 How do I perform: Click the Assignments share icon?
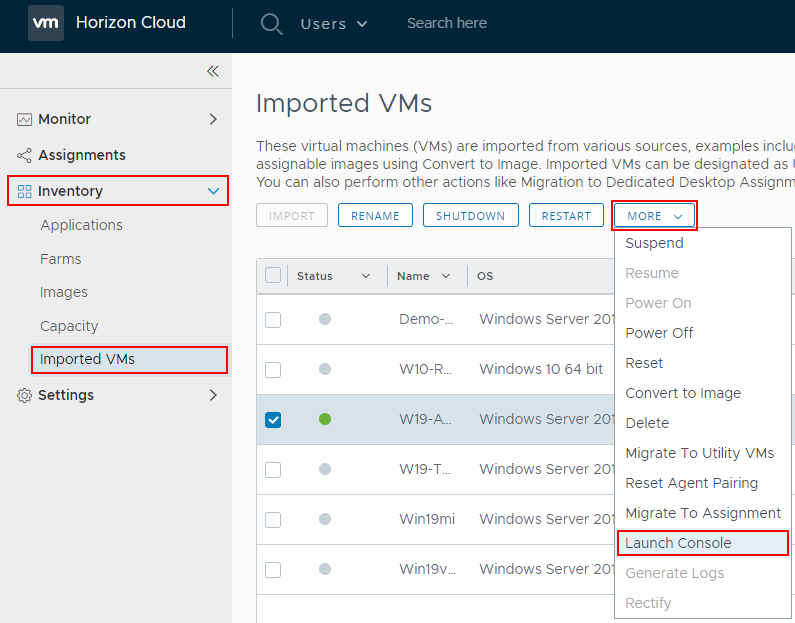tap(25, 155)
